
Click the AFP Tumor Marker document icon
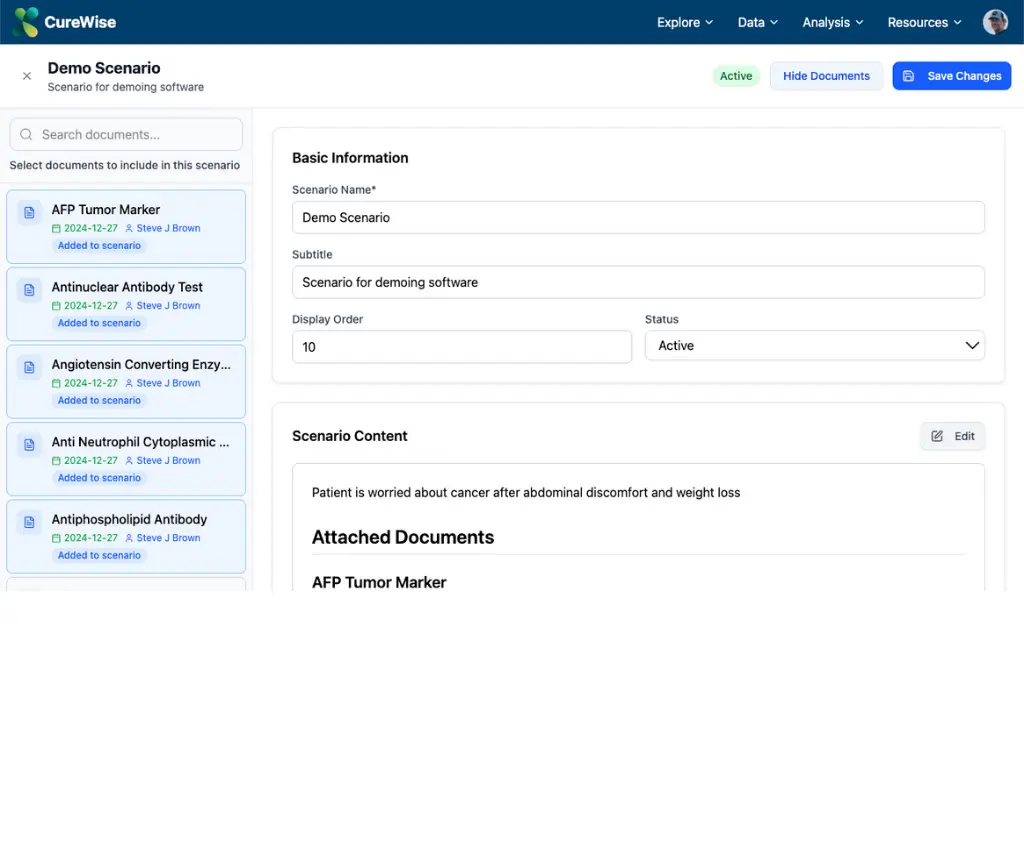pos(29,213)
